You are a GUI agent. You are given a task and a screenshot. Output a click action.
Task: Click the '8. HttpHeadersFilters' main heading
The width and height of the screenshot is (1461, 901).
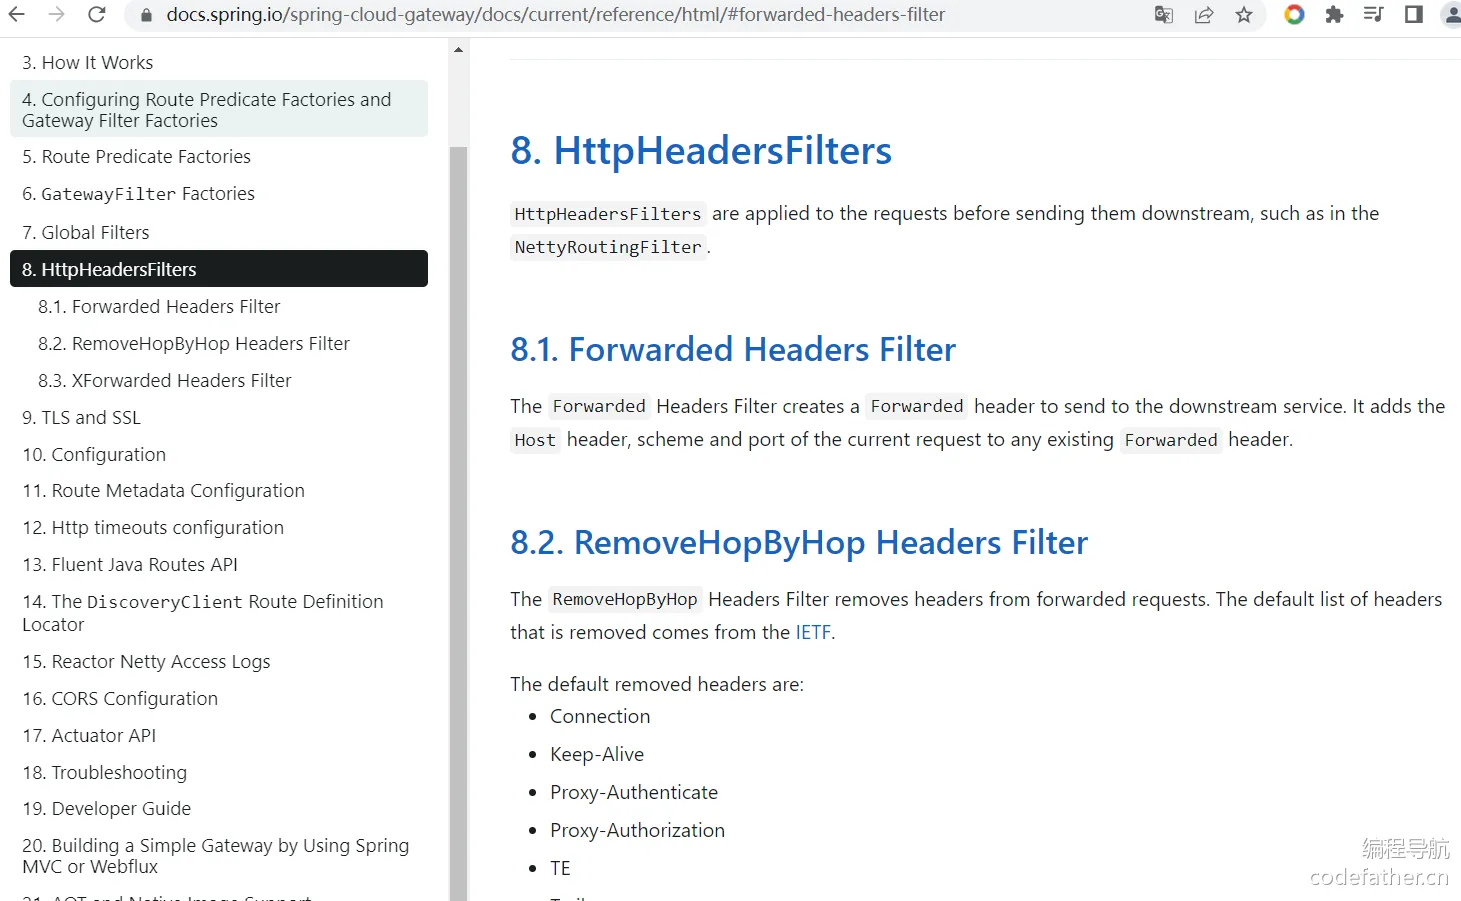tap(701, 151)
